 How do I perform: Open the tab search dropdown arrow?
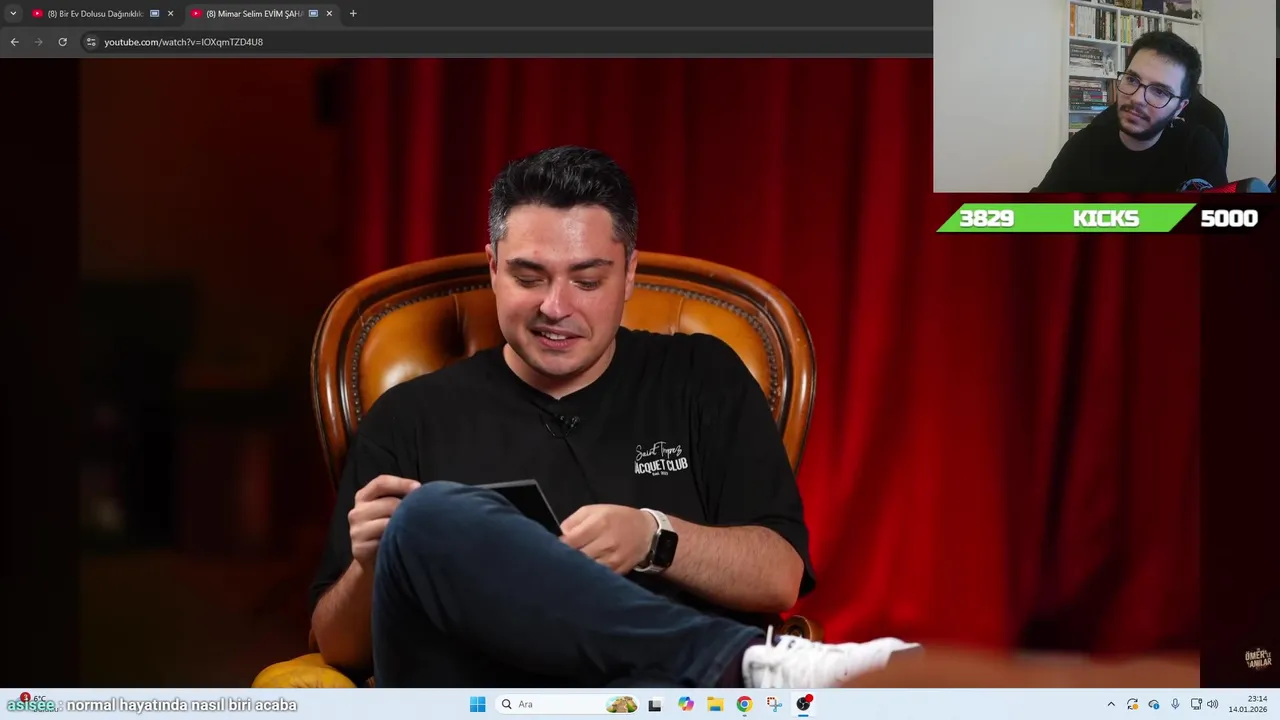point(12,13)
